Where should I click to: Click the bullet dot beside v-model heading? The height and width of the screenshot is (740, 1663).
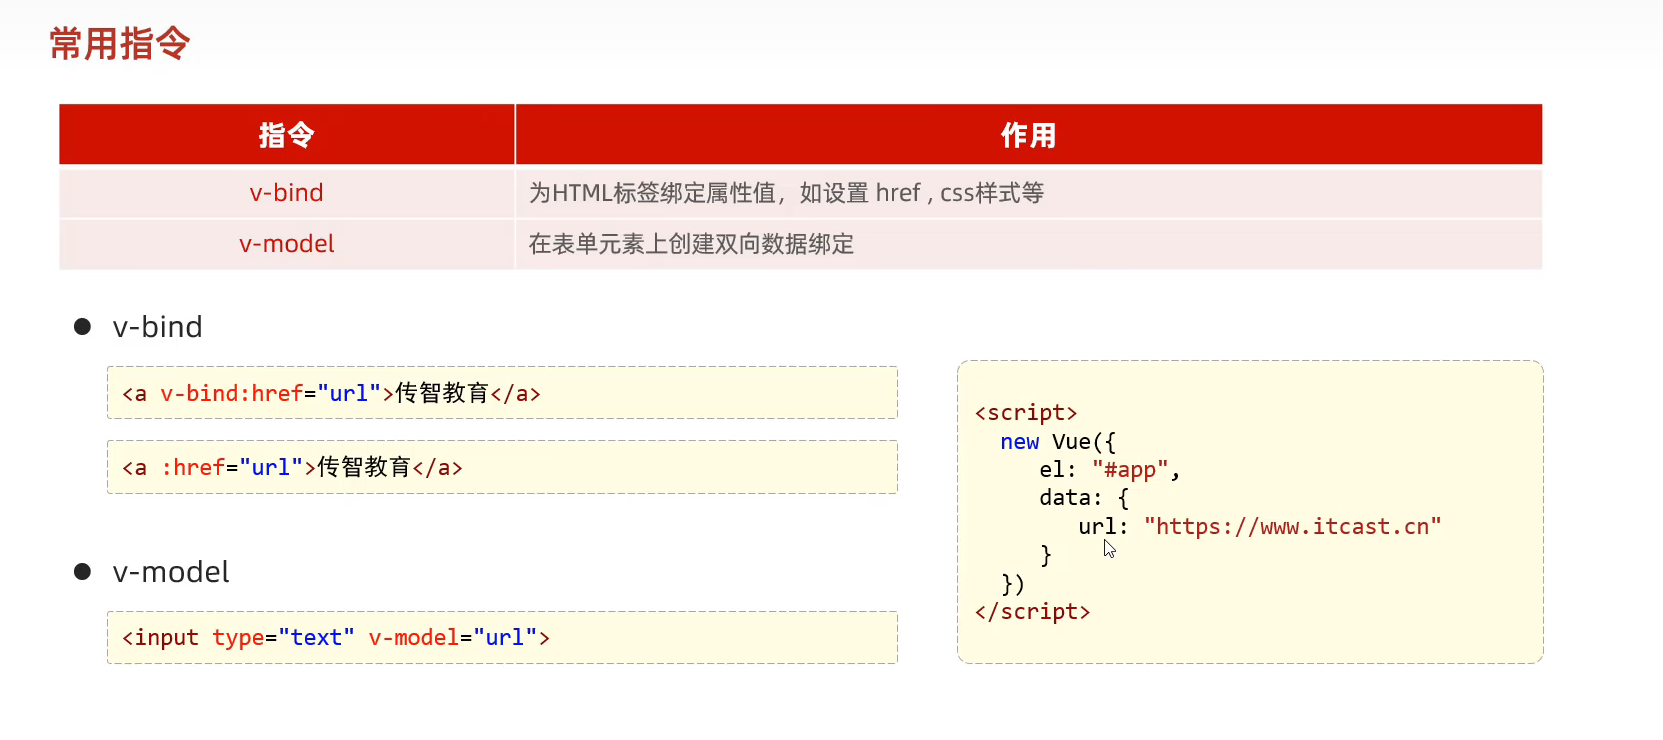(83, 572)
